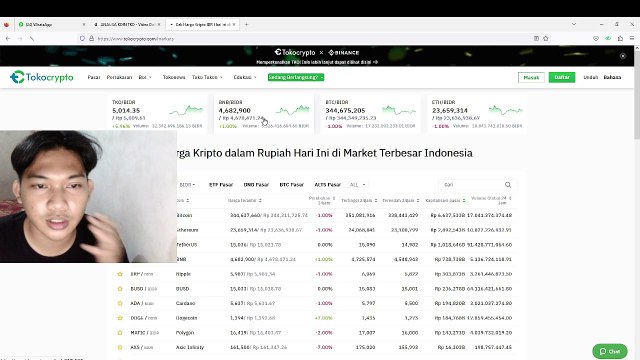Click the green Daftar button
The height and width of the screenshot is (360, 640).
tap(562, 77)
